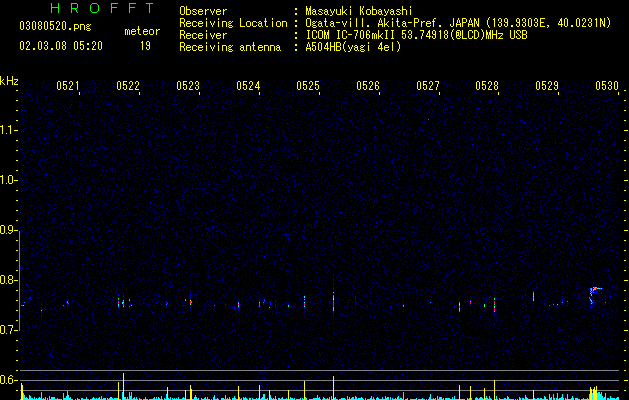Click the echo spike just before 0528
The height and width of the screenshot is (400, 629).
494,305
